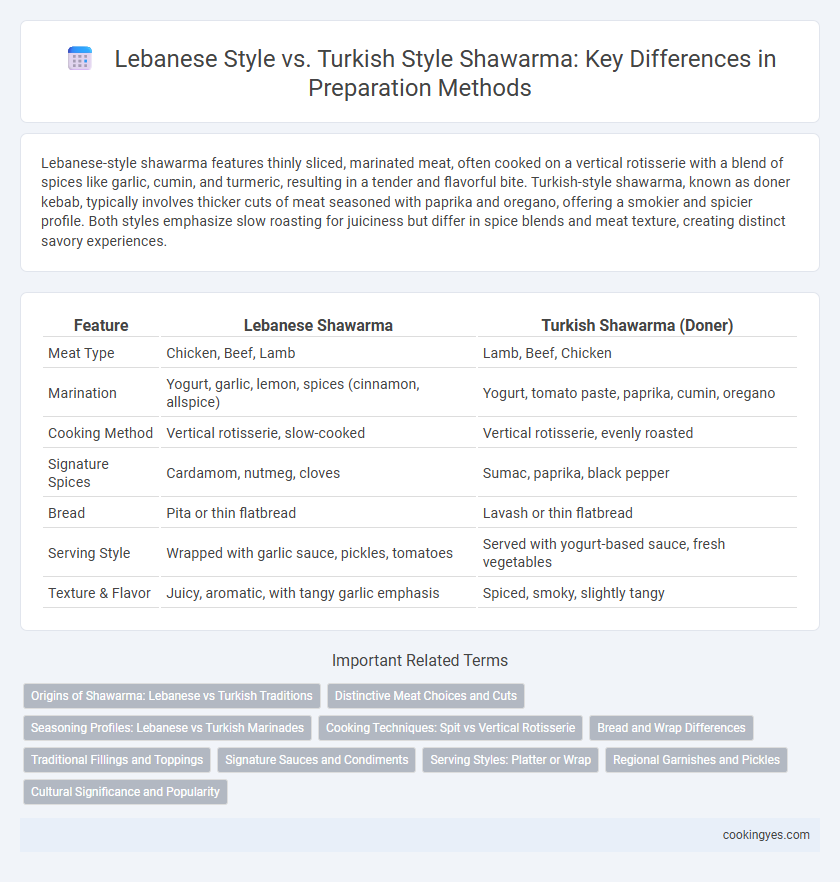Viewport: 840px width, 882px height.
Task: Click the 'Lebanese Shawarma' column header
Action: [318, 325]
